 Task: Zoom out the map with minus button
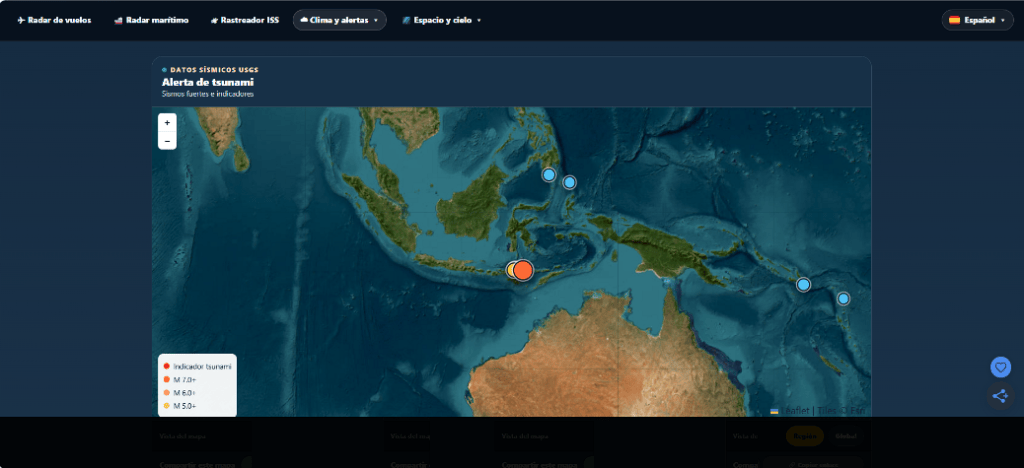[x=167, y=140]
